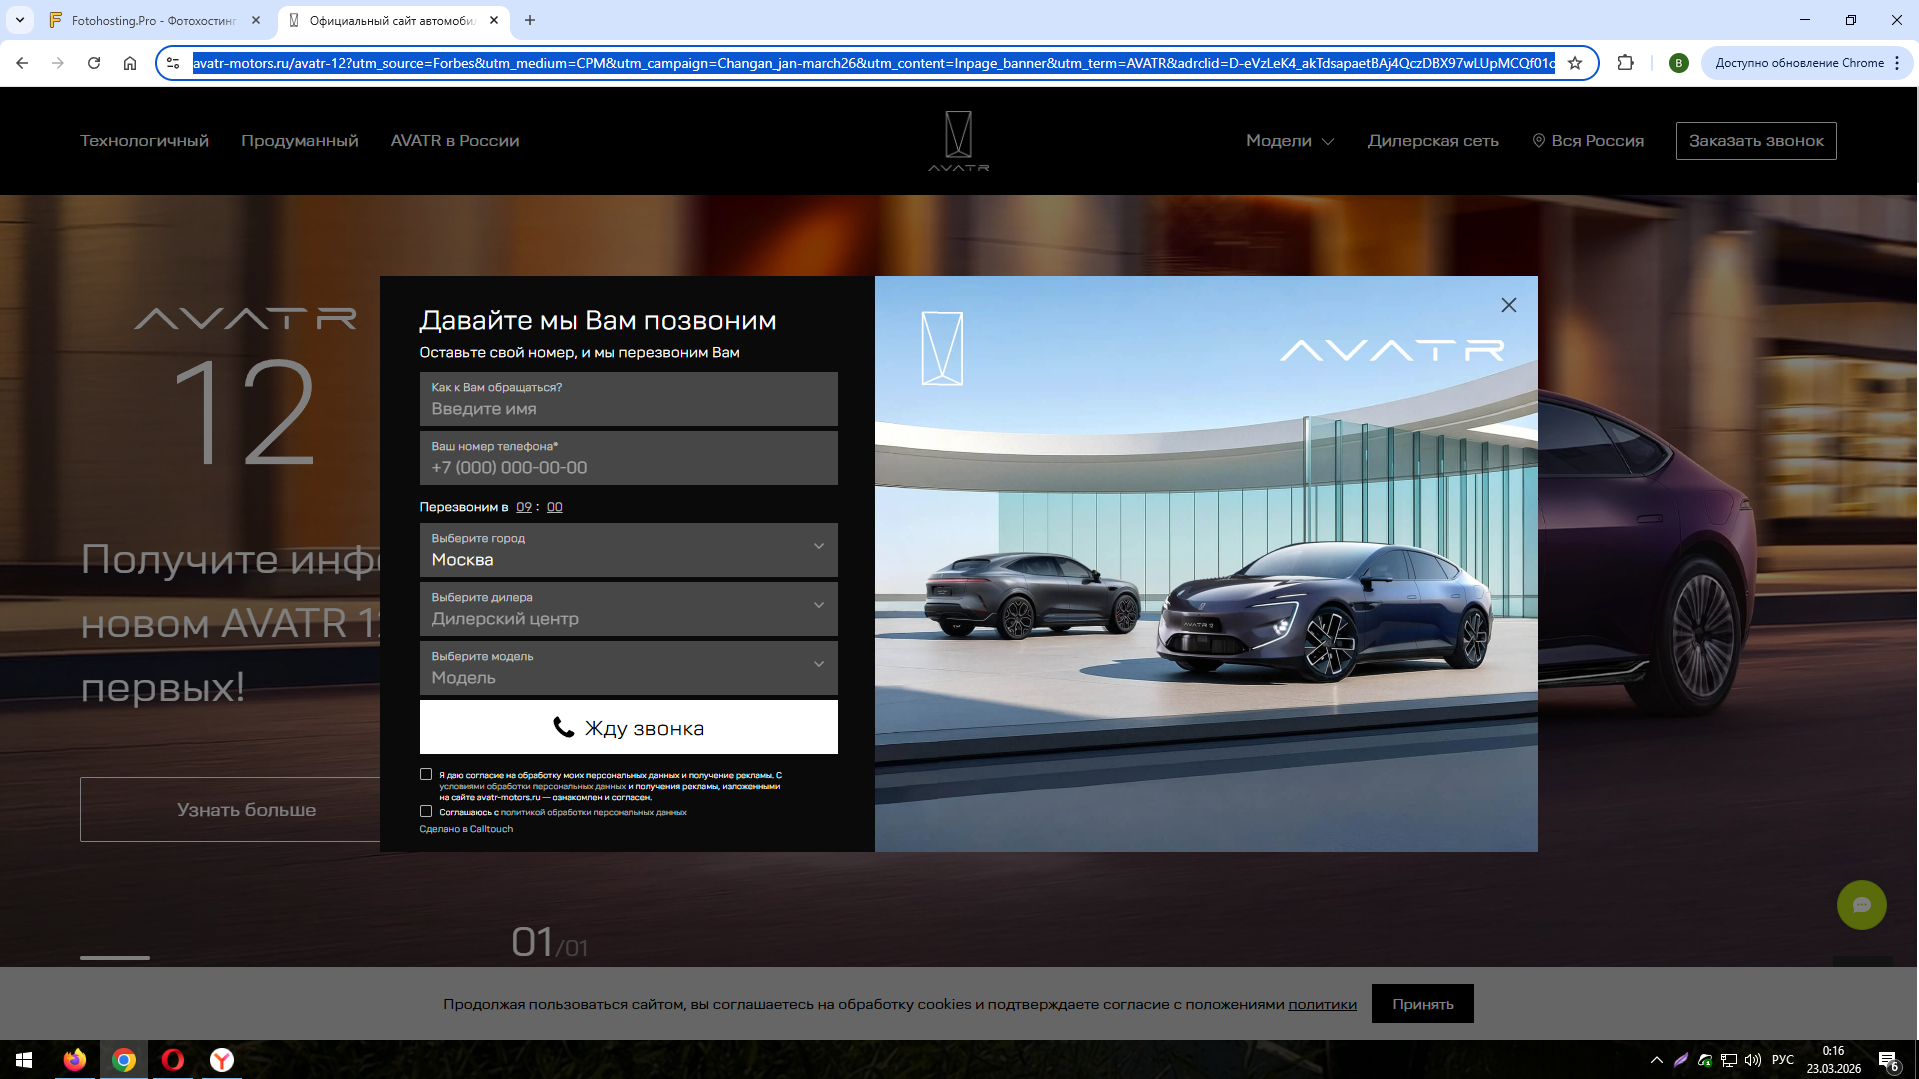Close the callback popup with the X
The image size is (1919, 1079).
click(x=1508, y=305)
